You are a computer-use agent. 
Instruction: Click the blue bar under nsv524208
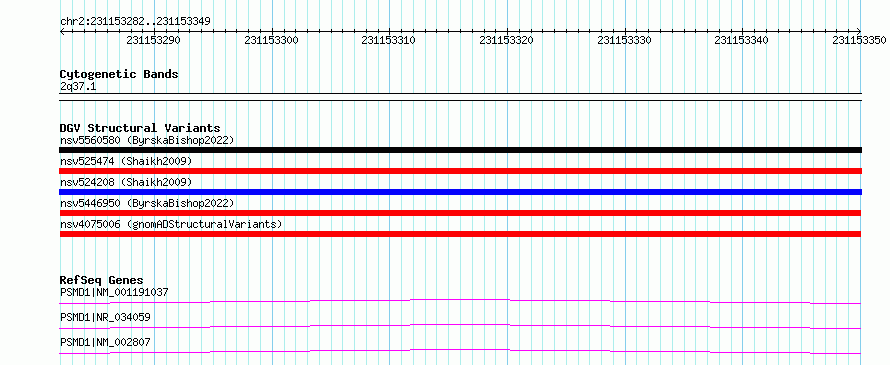tap(460, 192)
